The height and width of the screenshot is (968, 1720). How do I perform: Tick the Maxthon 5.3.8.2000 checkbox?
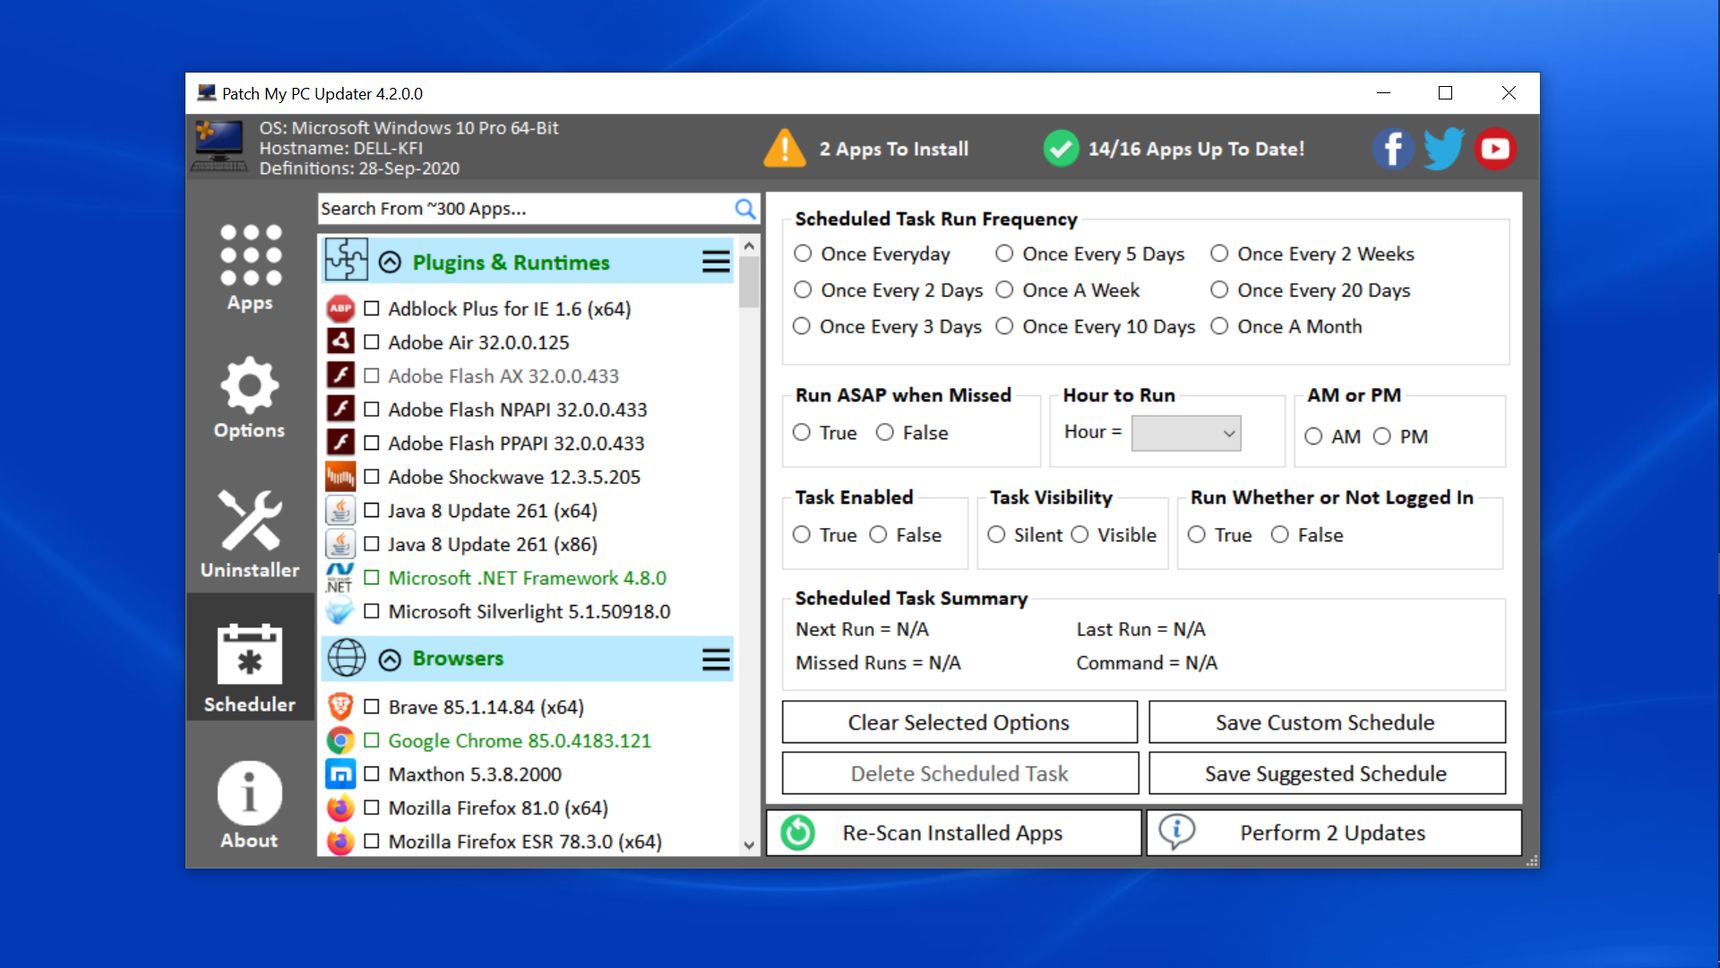coord(371,774)
